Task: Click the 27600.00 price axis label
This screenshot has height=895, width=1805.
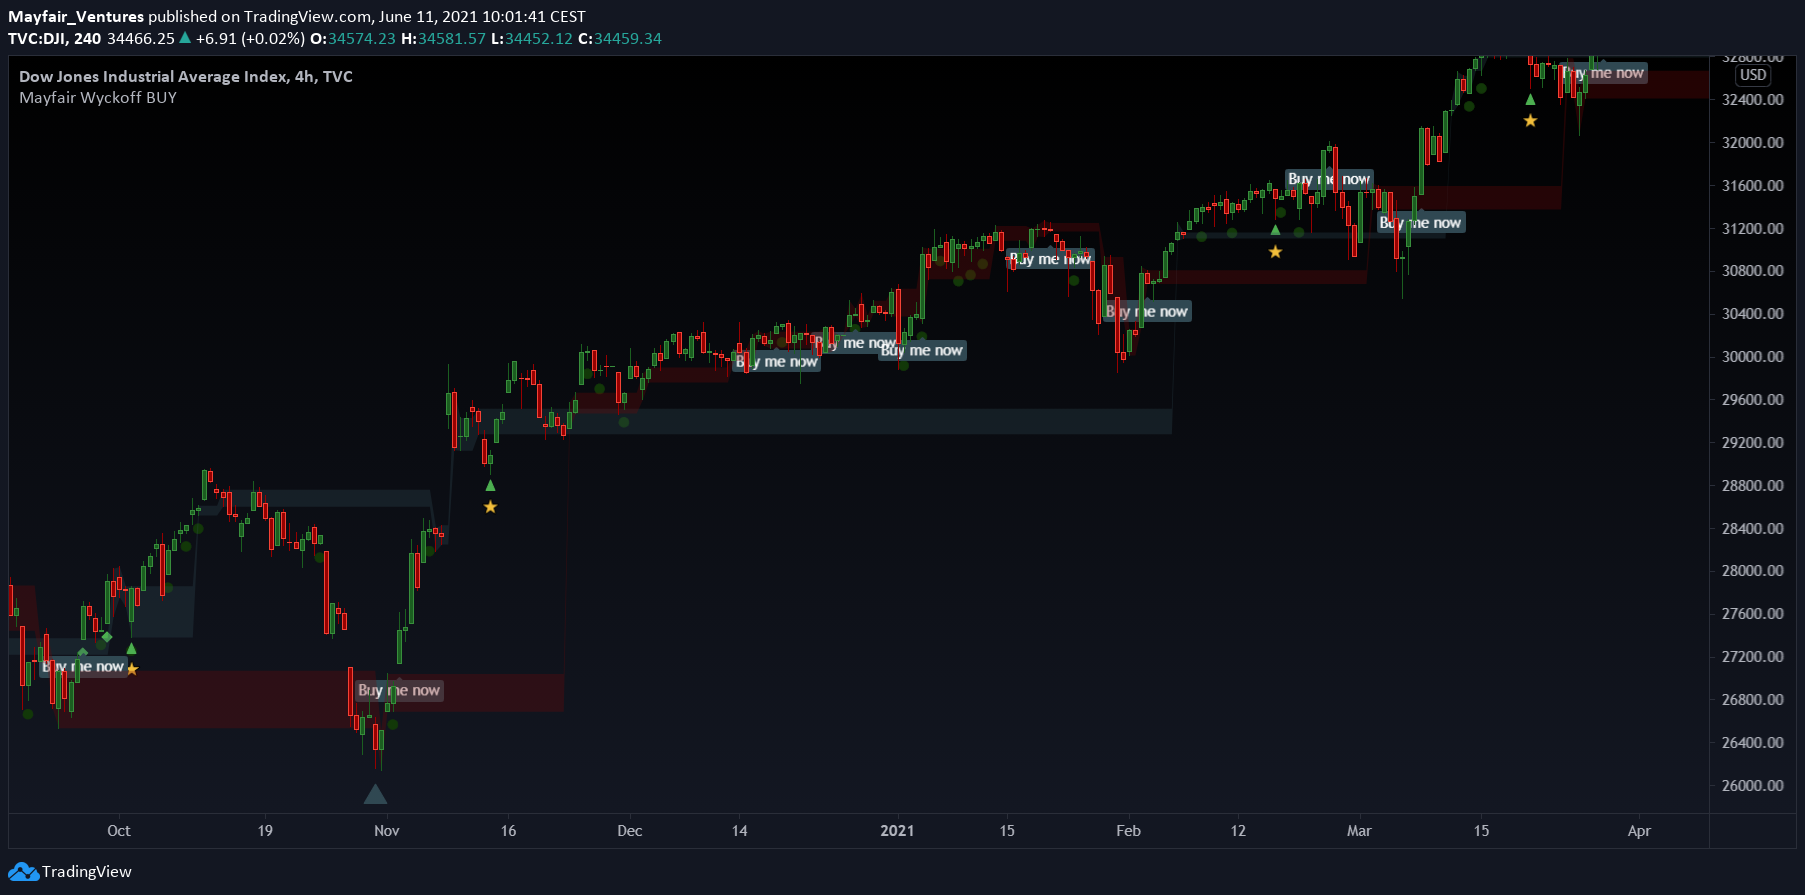Action: [x=1752, y=613]
